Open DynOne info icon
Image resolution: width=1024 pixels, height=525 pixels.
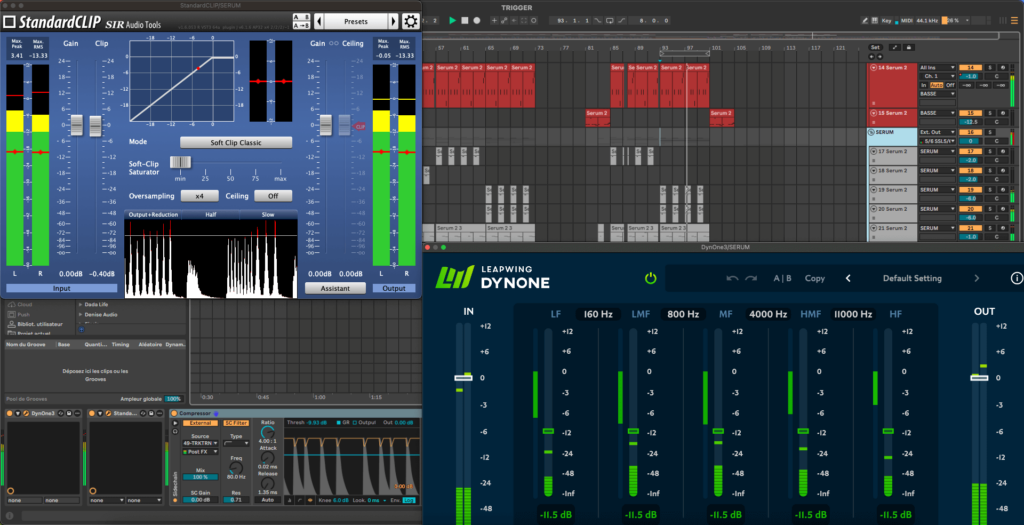1016,278
